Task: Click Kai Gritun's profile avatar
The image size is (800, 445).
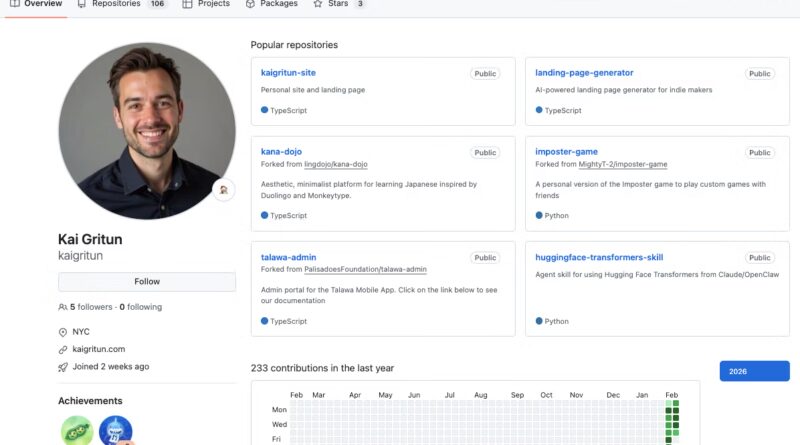Action: (147, 131)
